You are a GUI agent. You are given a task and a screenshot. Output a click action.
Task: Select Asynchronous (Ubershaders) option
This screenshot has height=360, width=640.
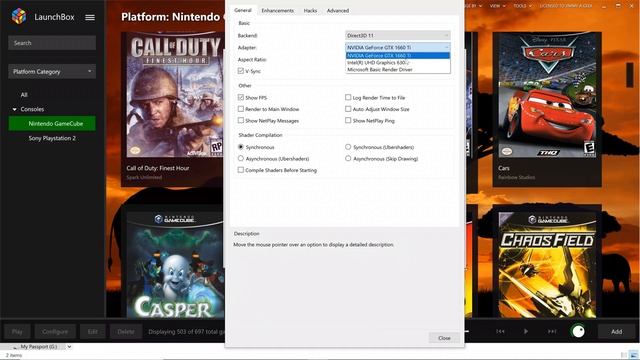pyautogui.click(x=241, y=158)
